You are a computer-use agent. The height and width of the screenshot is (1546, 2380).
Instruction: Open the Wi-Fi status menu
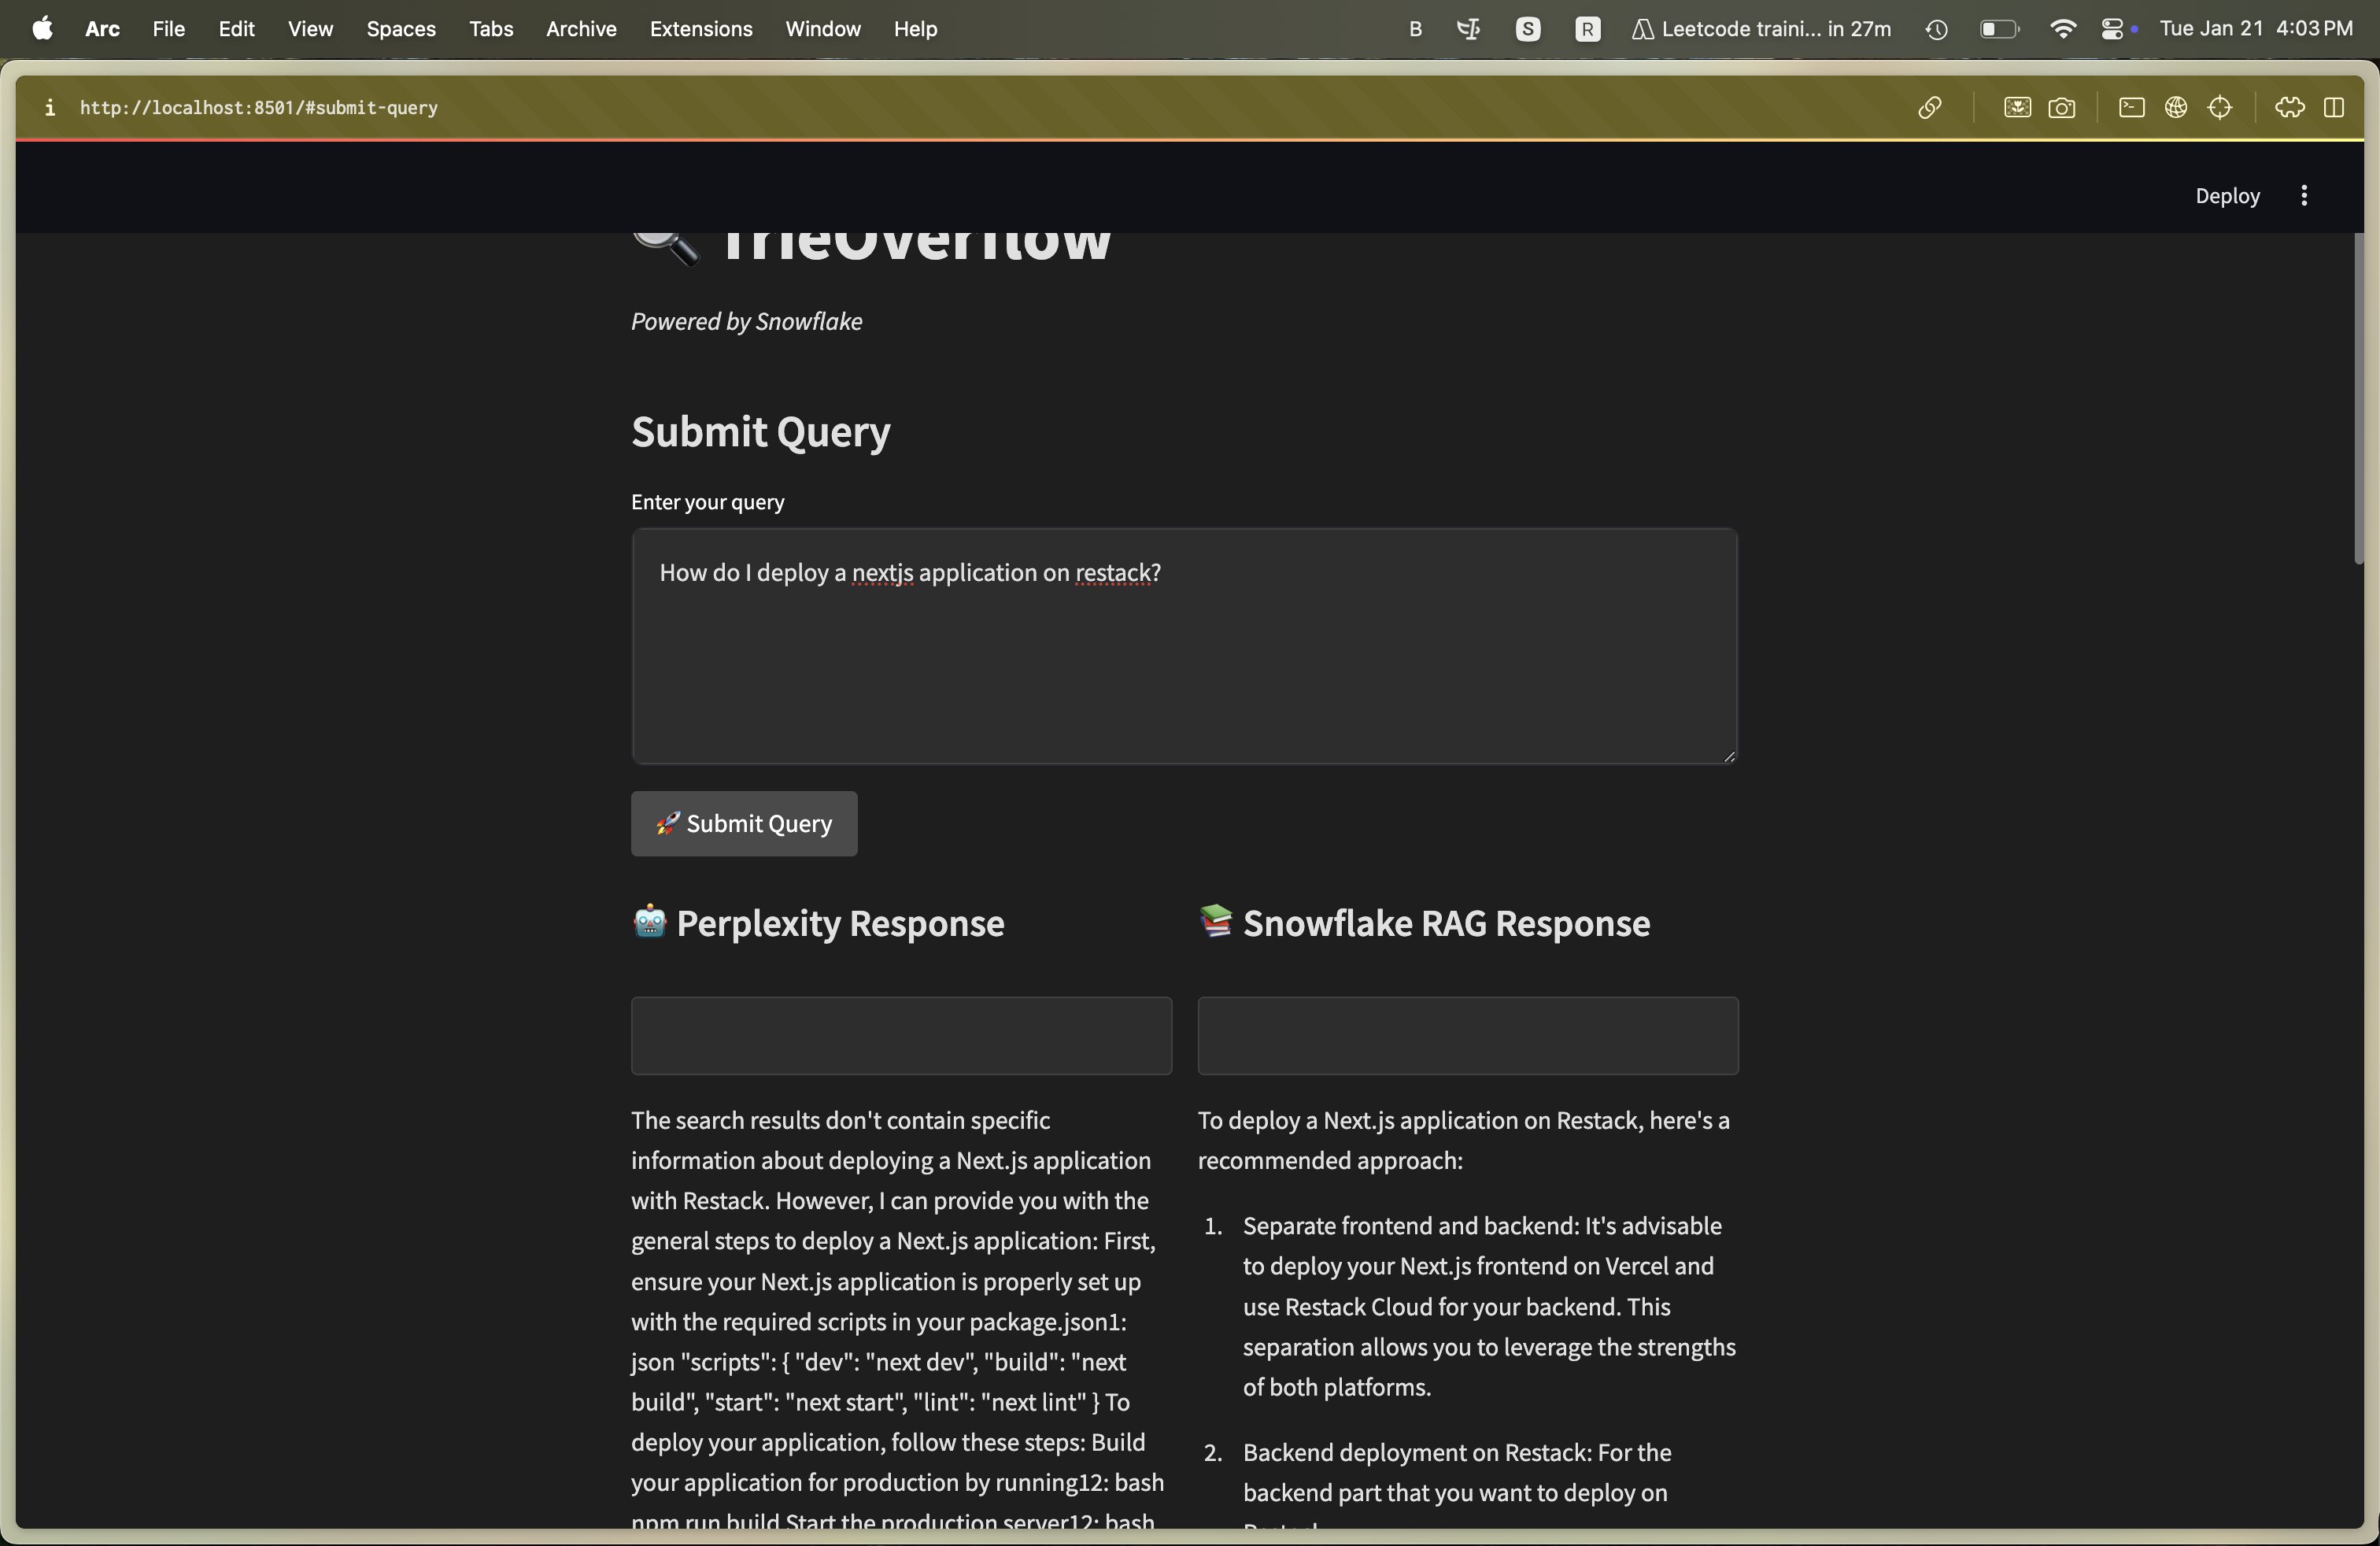coord(2062,29)
